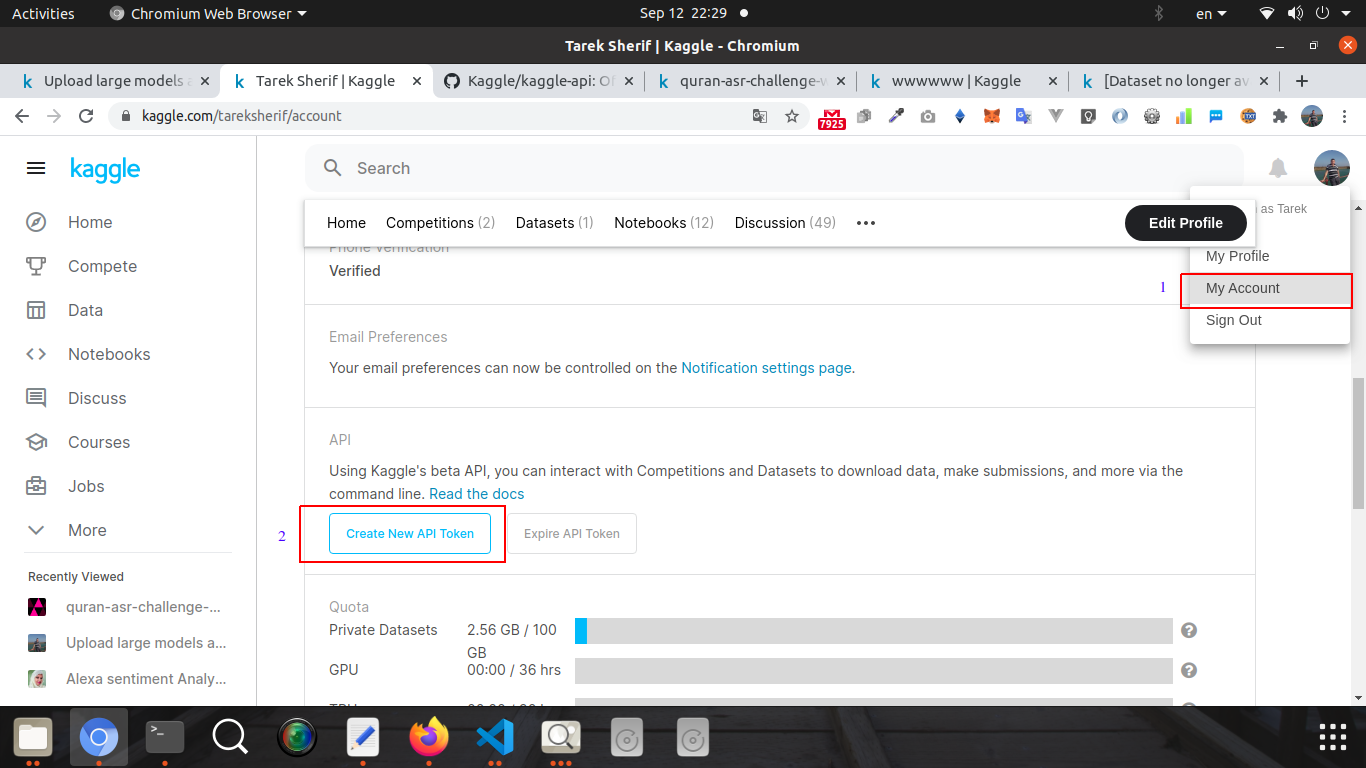Viewport: 1366px width, 768px height.
Task: Open the Chromium three-dot menu
Action: (x=1345, y=116)
